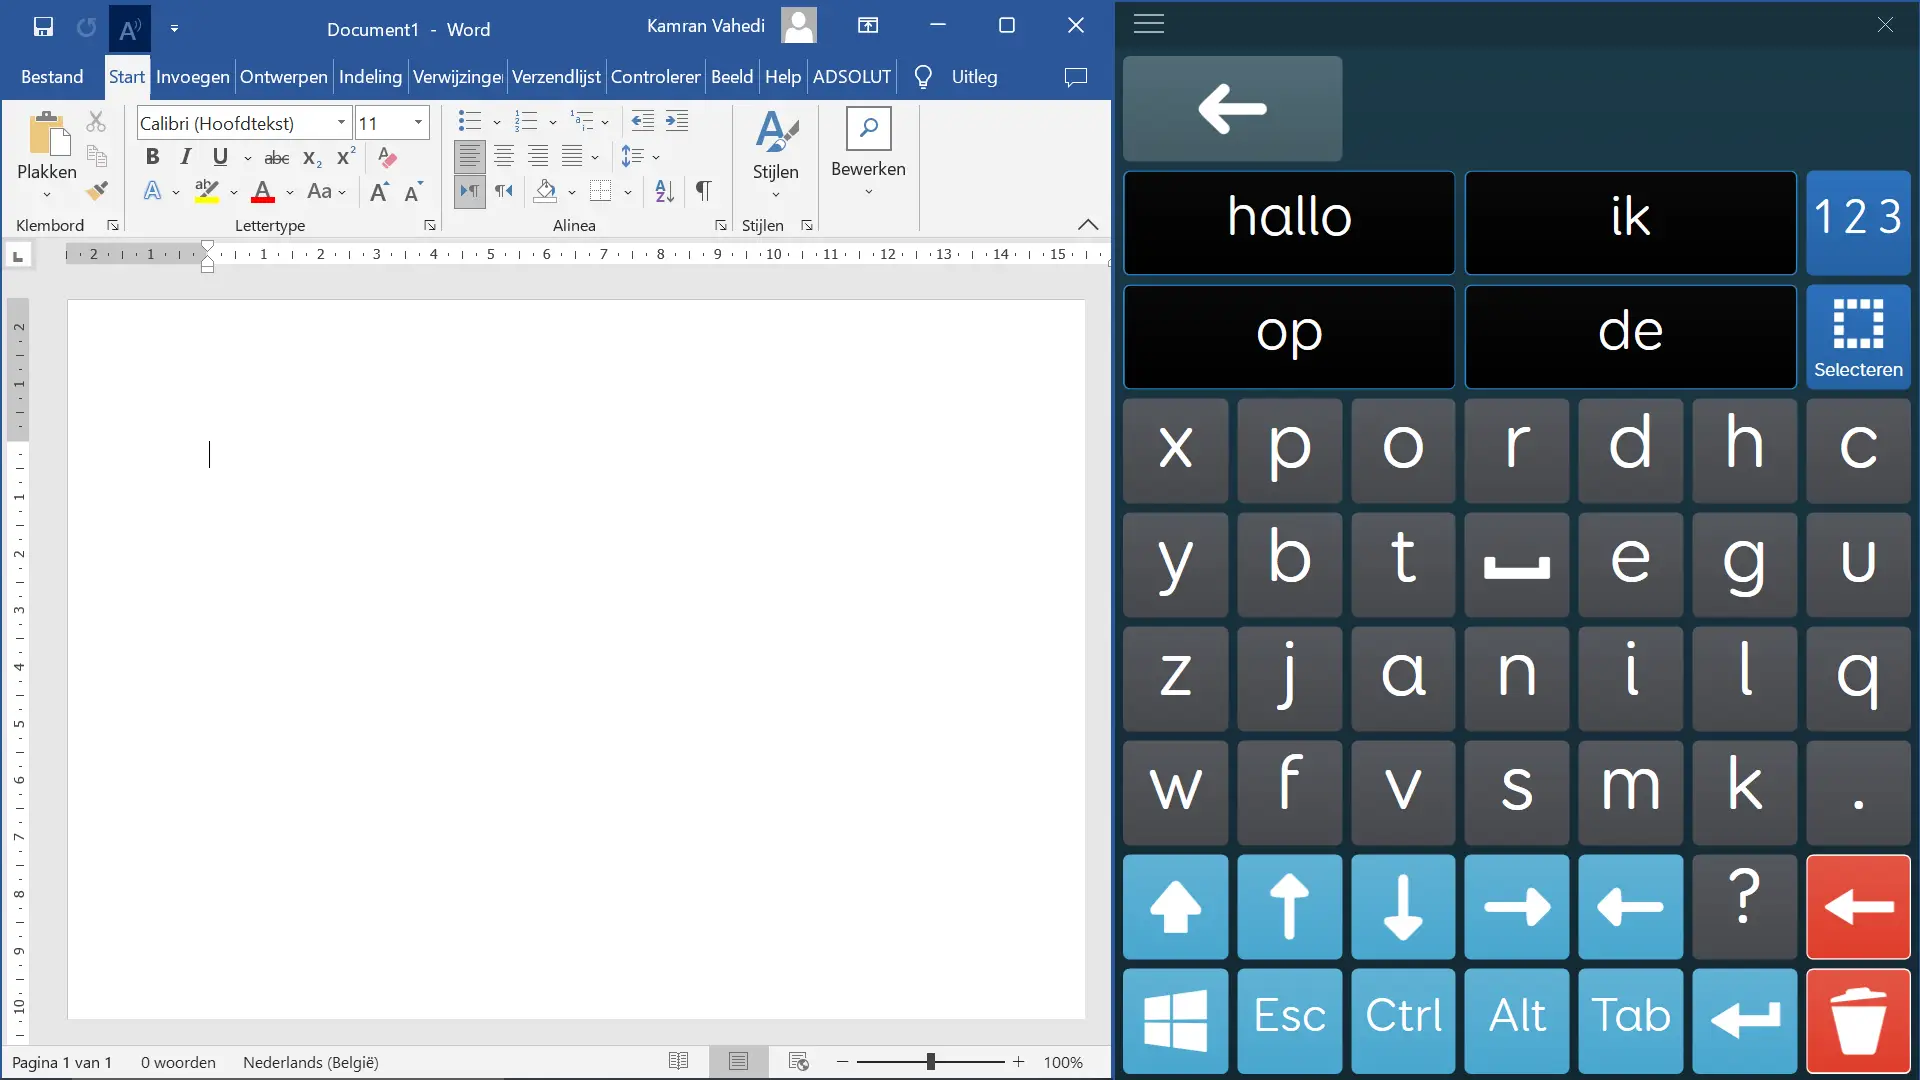The width and height of the screenshot is (1920, 1080).
Task: Click the Read mode view icon in status bar
Action: coord(678,1062)
